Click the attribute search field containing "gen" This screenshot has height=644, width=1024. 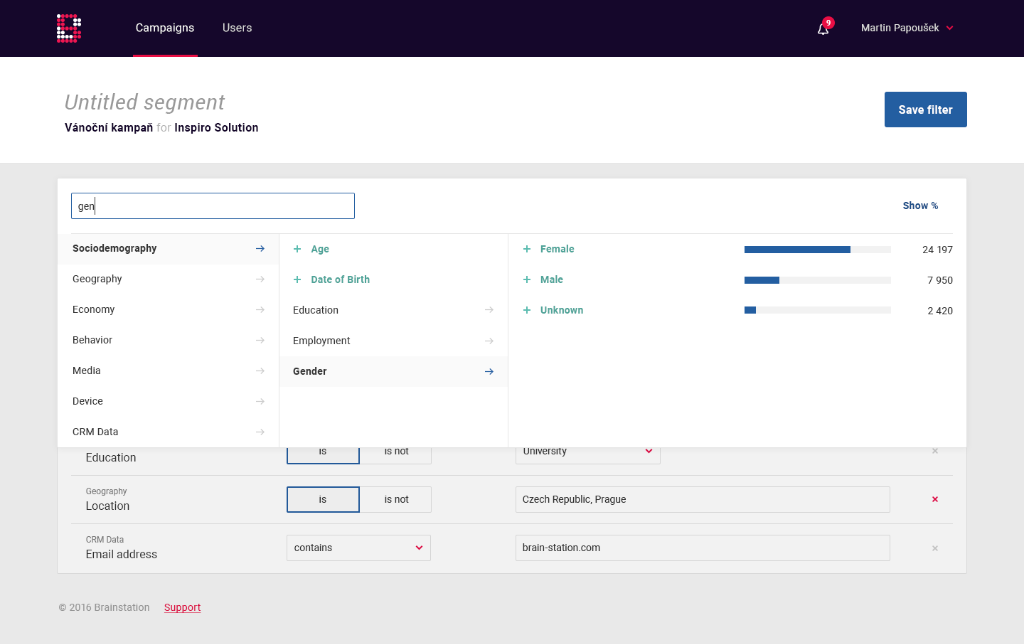pyautogui.click(x=212, y=205)
